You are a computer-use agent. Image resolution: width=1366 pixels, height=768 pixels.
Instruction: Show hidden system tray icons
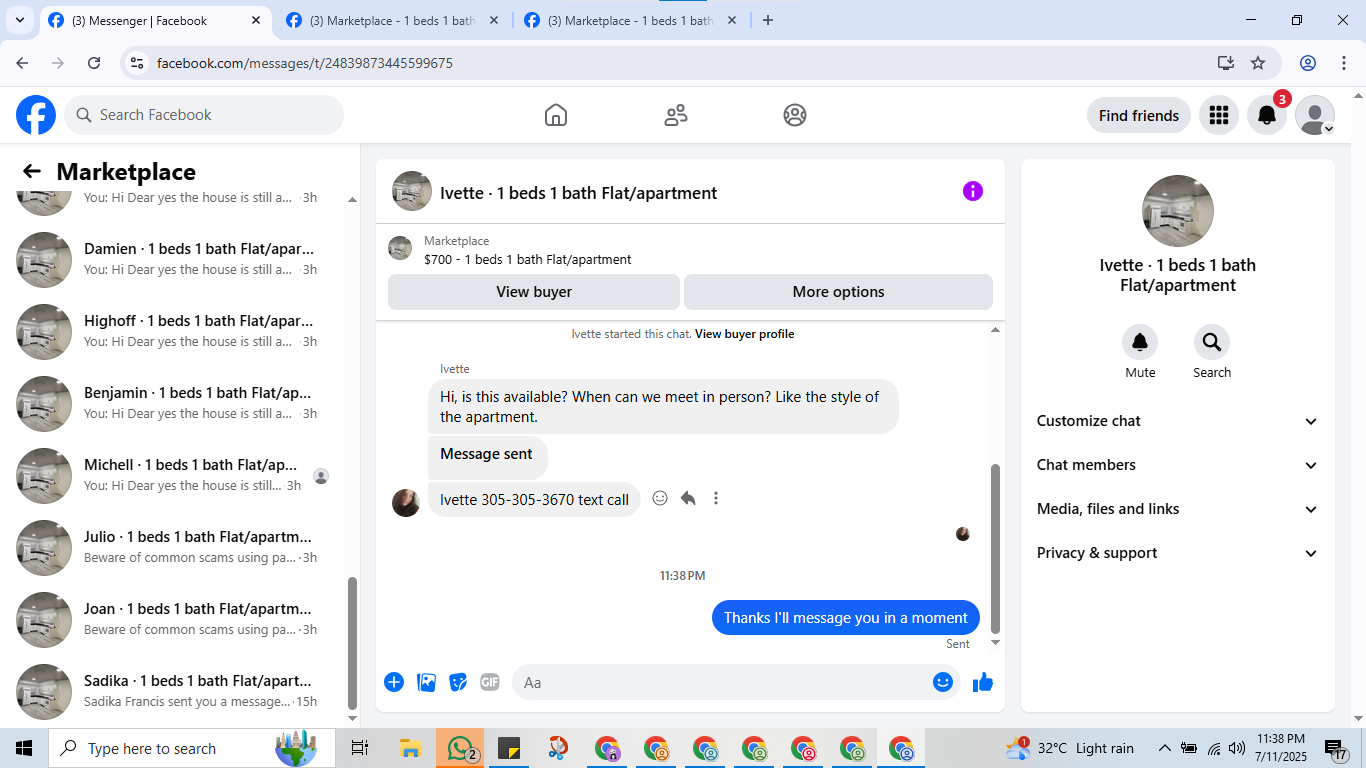tap(1164, 748)
